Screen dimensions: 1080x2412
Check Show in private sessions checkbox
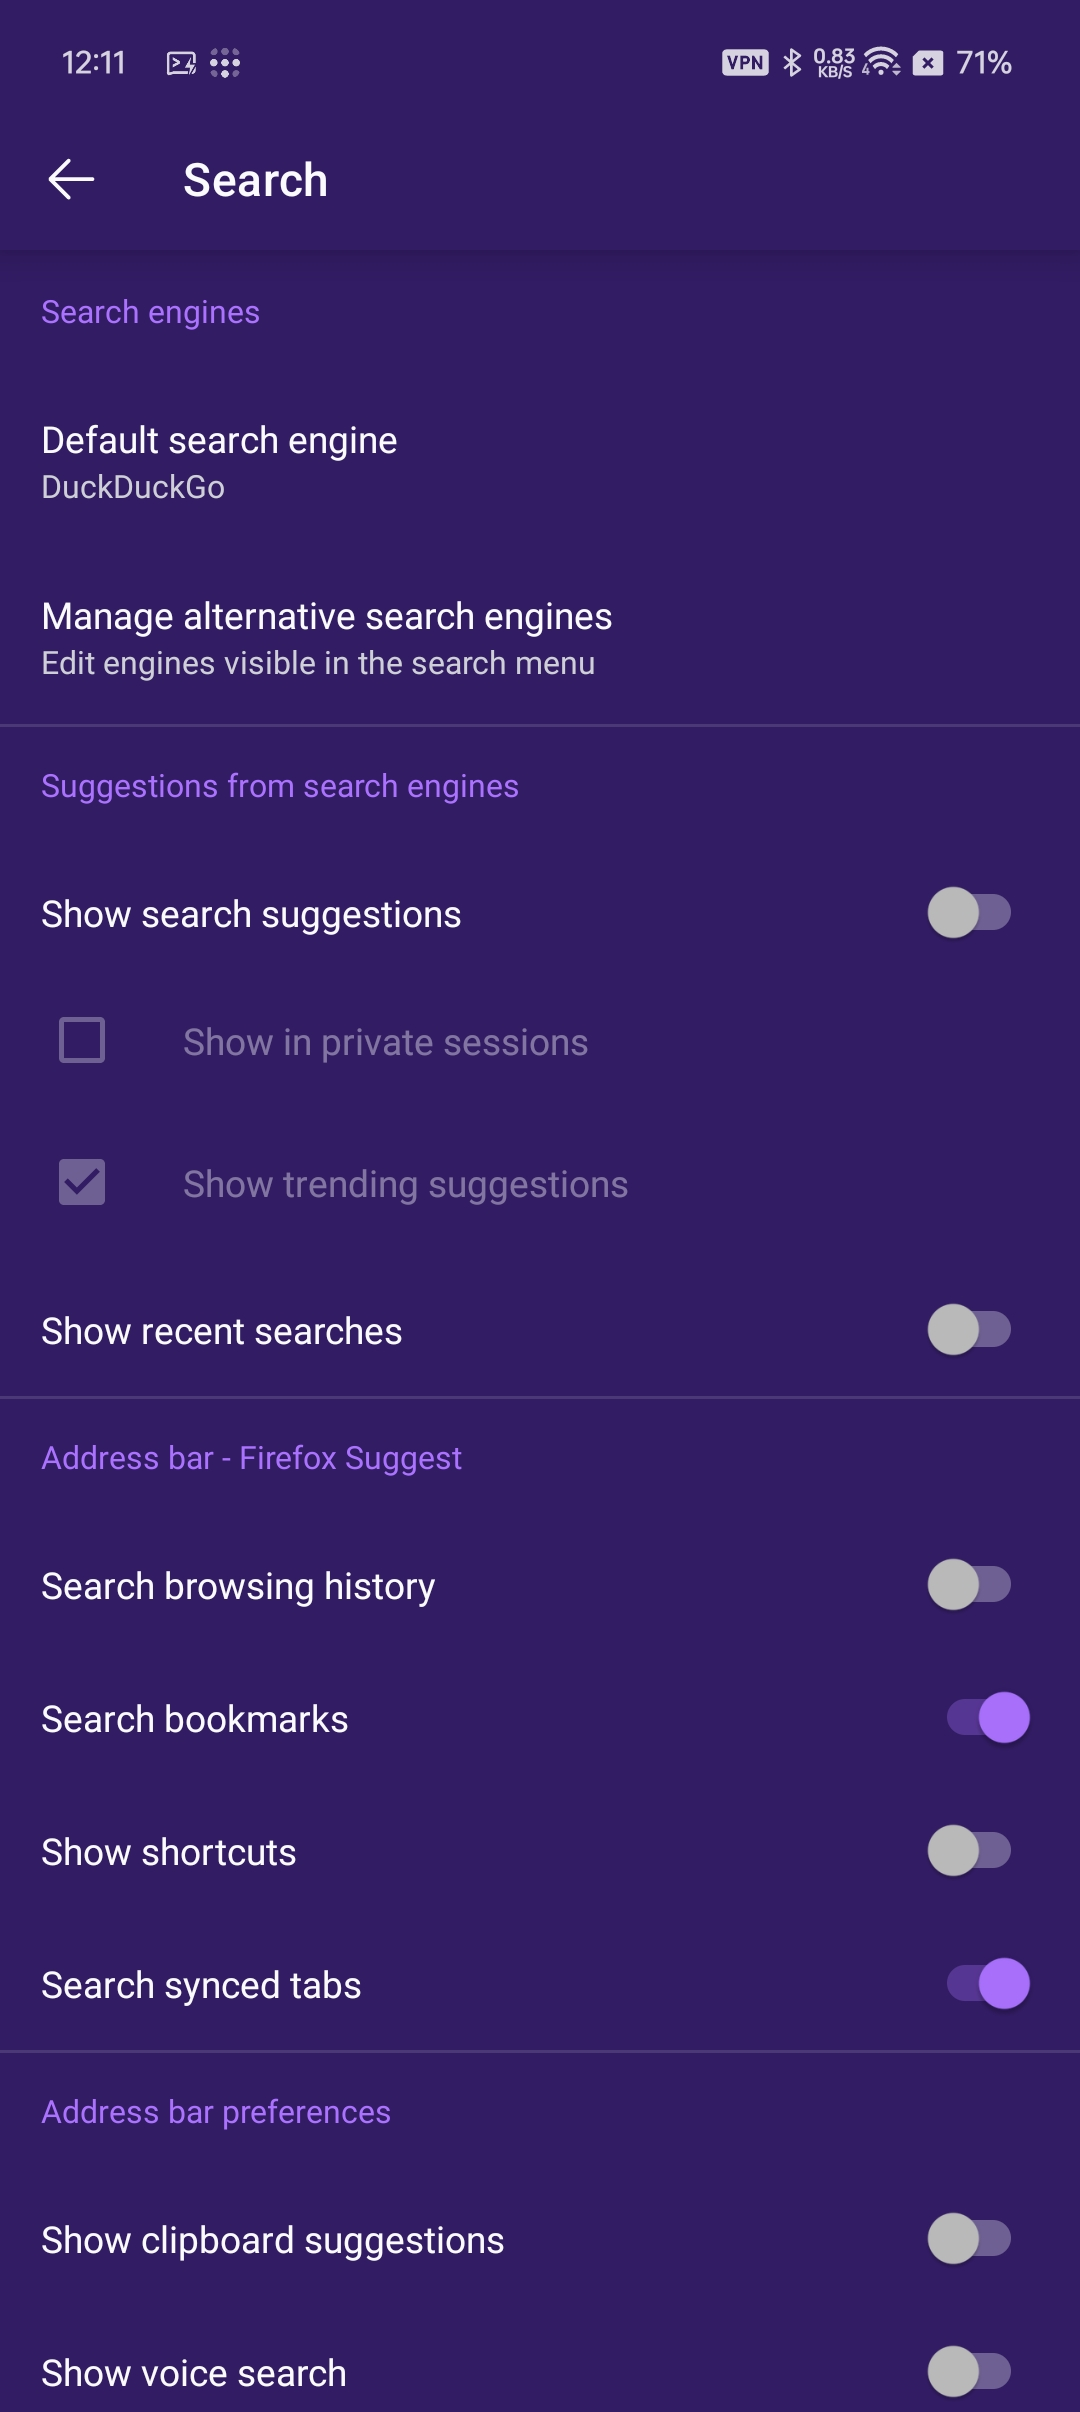(82, 1040)
